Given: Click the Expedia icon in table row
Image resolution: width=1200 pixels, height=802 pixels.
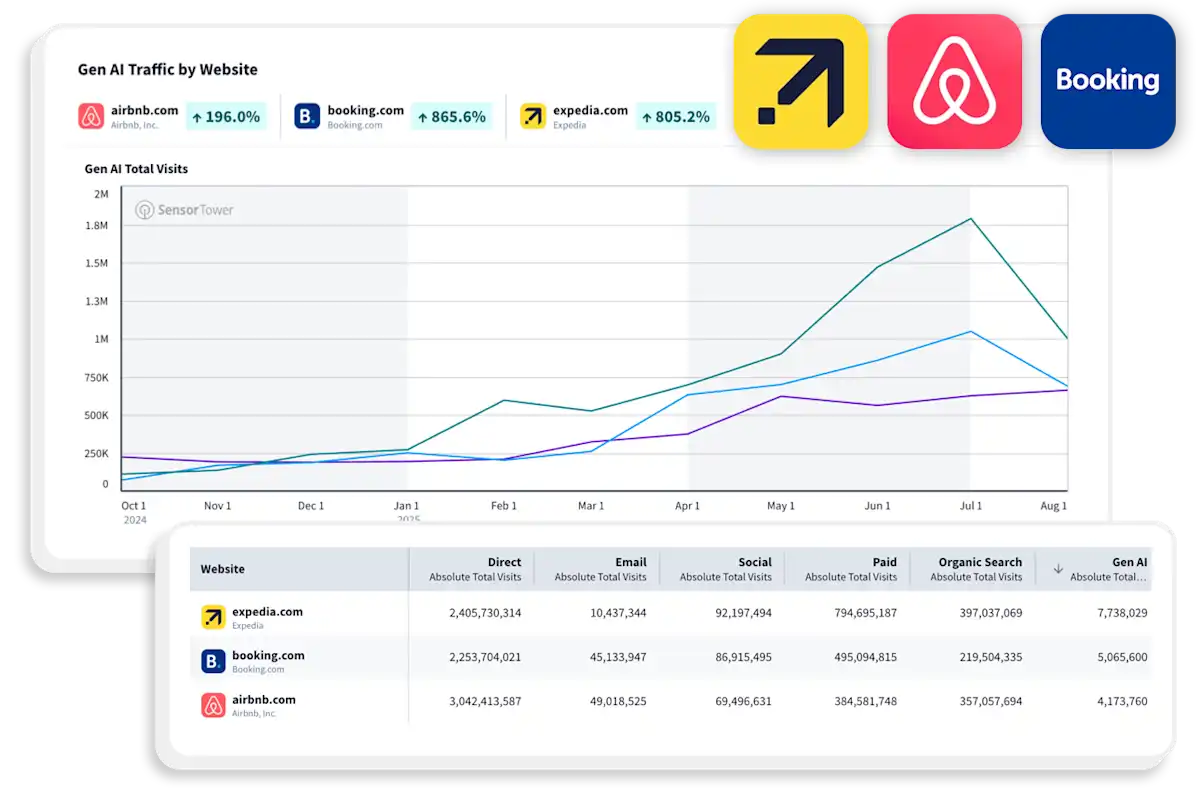Looking at the screenshot, I should [x=213, y=617].
